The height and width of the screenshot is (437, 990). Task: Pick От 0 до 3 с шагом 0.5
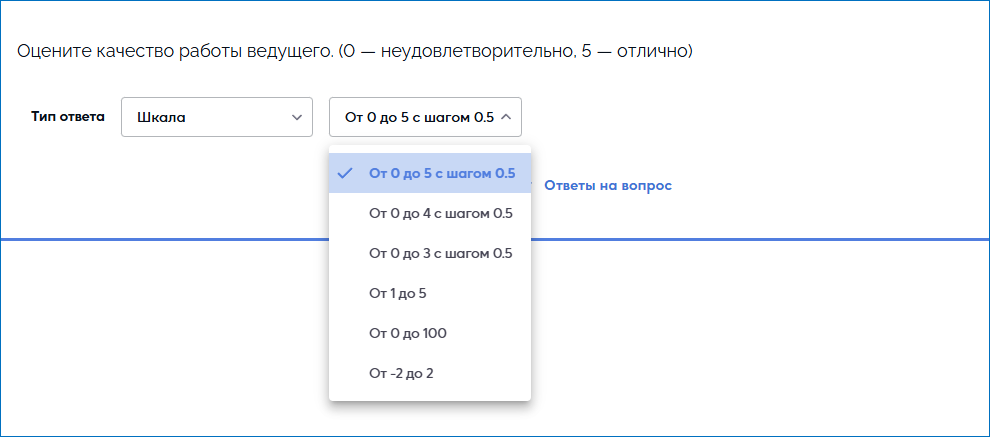click(440, 253)
